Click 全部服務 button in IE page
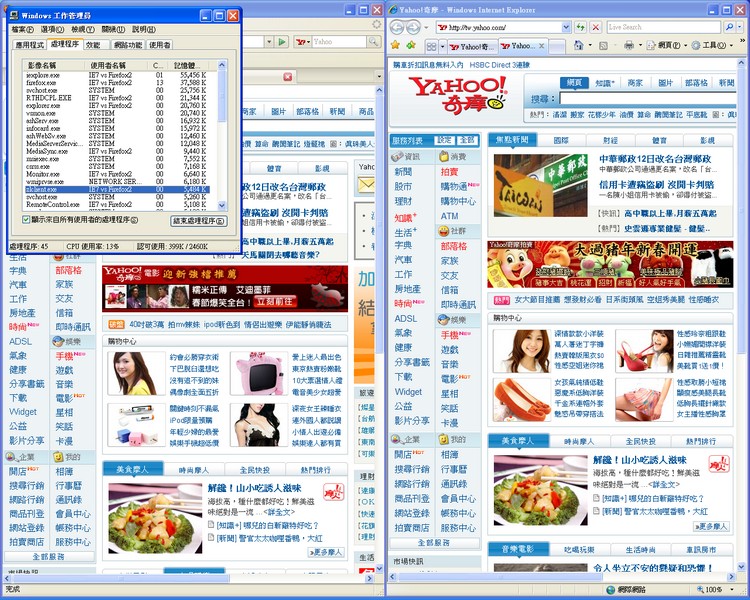This screenshot has width=750, height=600. pyautogui.click(x=434, y=543)
